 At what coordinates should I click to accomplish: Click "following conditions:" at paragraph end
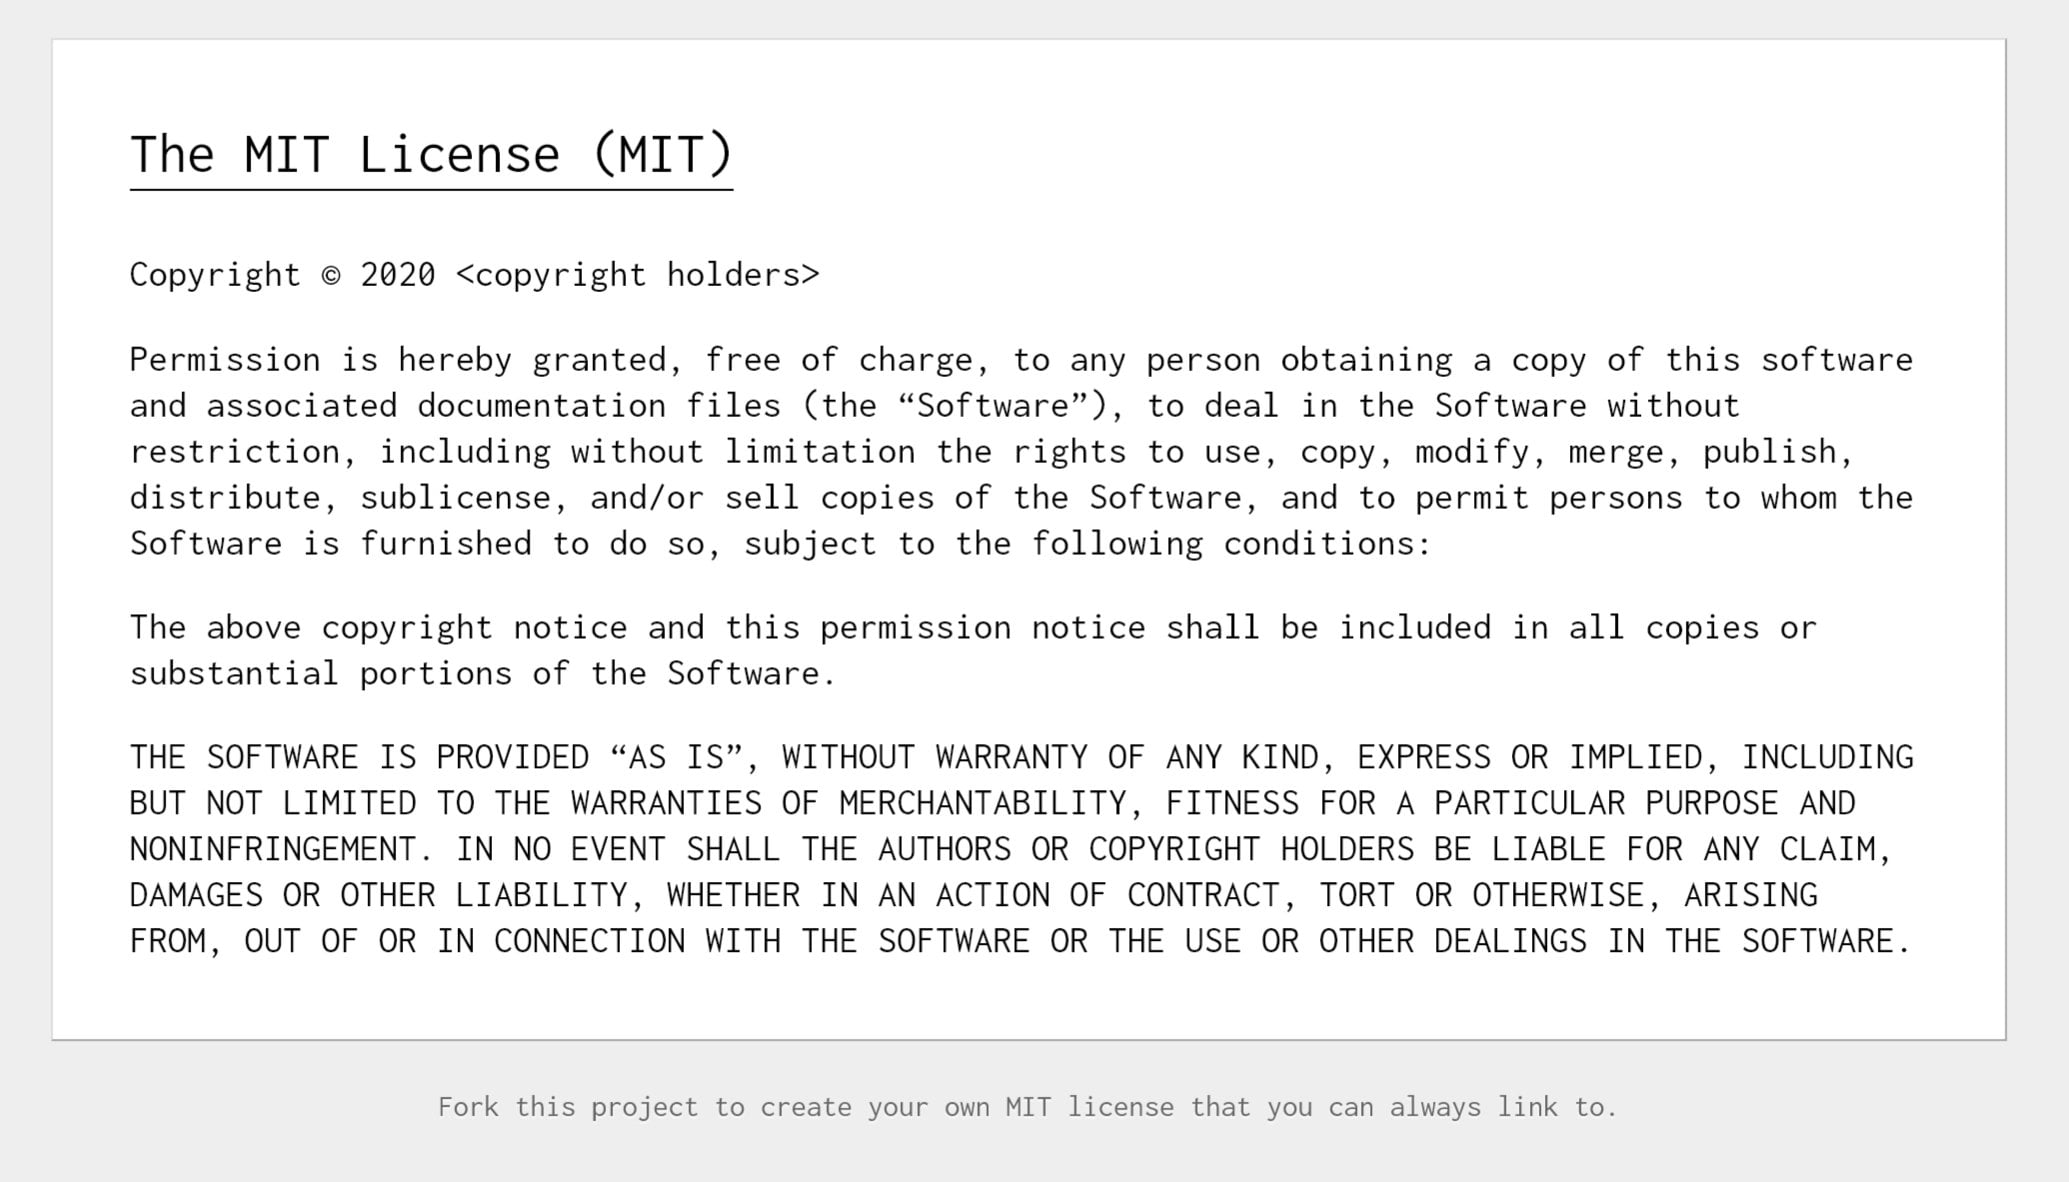pos(1231,544)
